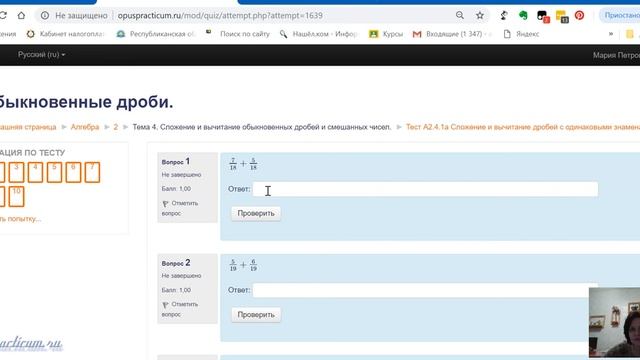Open the 'Мария Петро' user menu
This screenshot has height=360, width=640.
pos(616,55)
